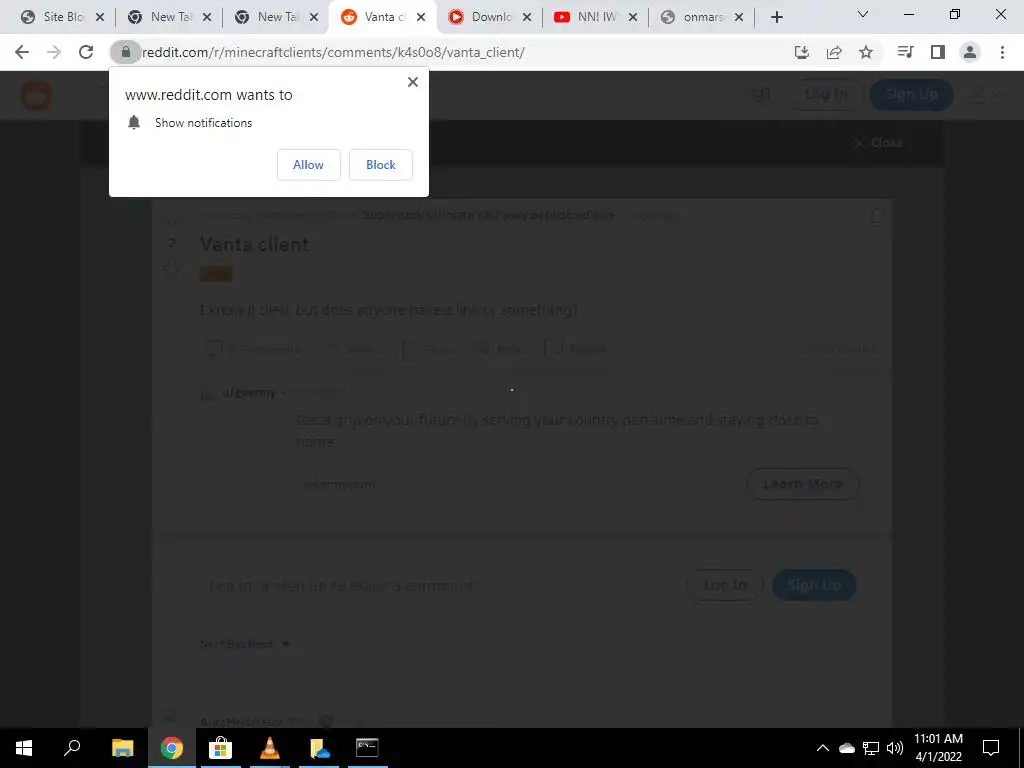1024x768 pixels.
Task: Click the post notification bell icon
Action: click(x=877, y=216)
